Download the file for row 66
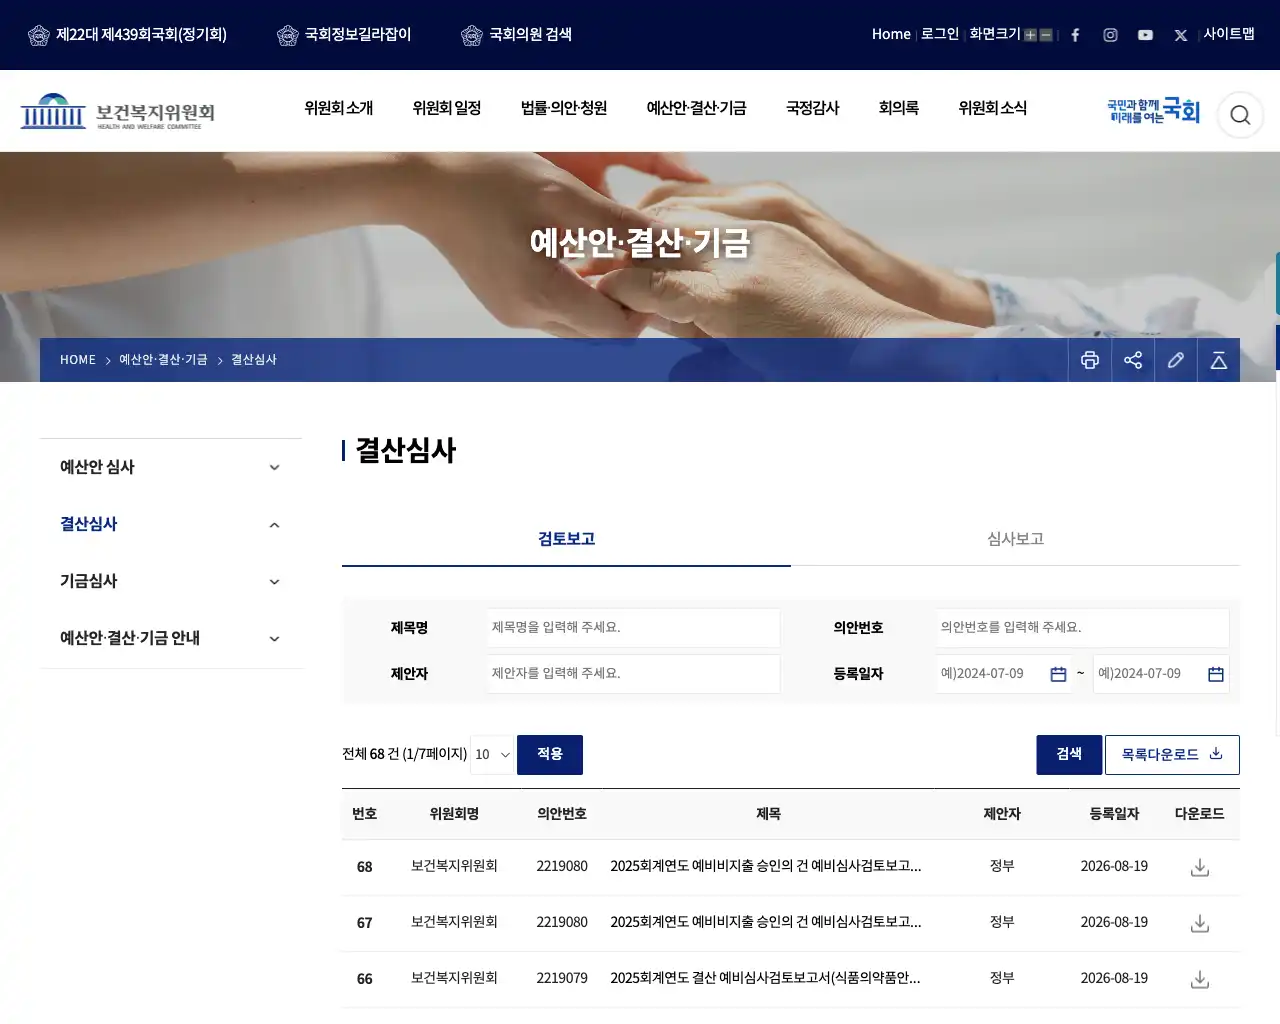This screenshot has height=1024, width=1280. 1200,980
